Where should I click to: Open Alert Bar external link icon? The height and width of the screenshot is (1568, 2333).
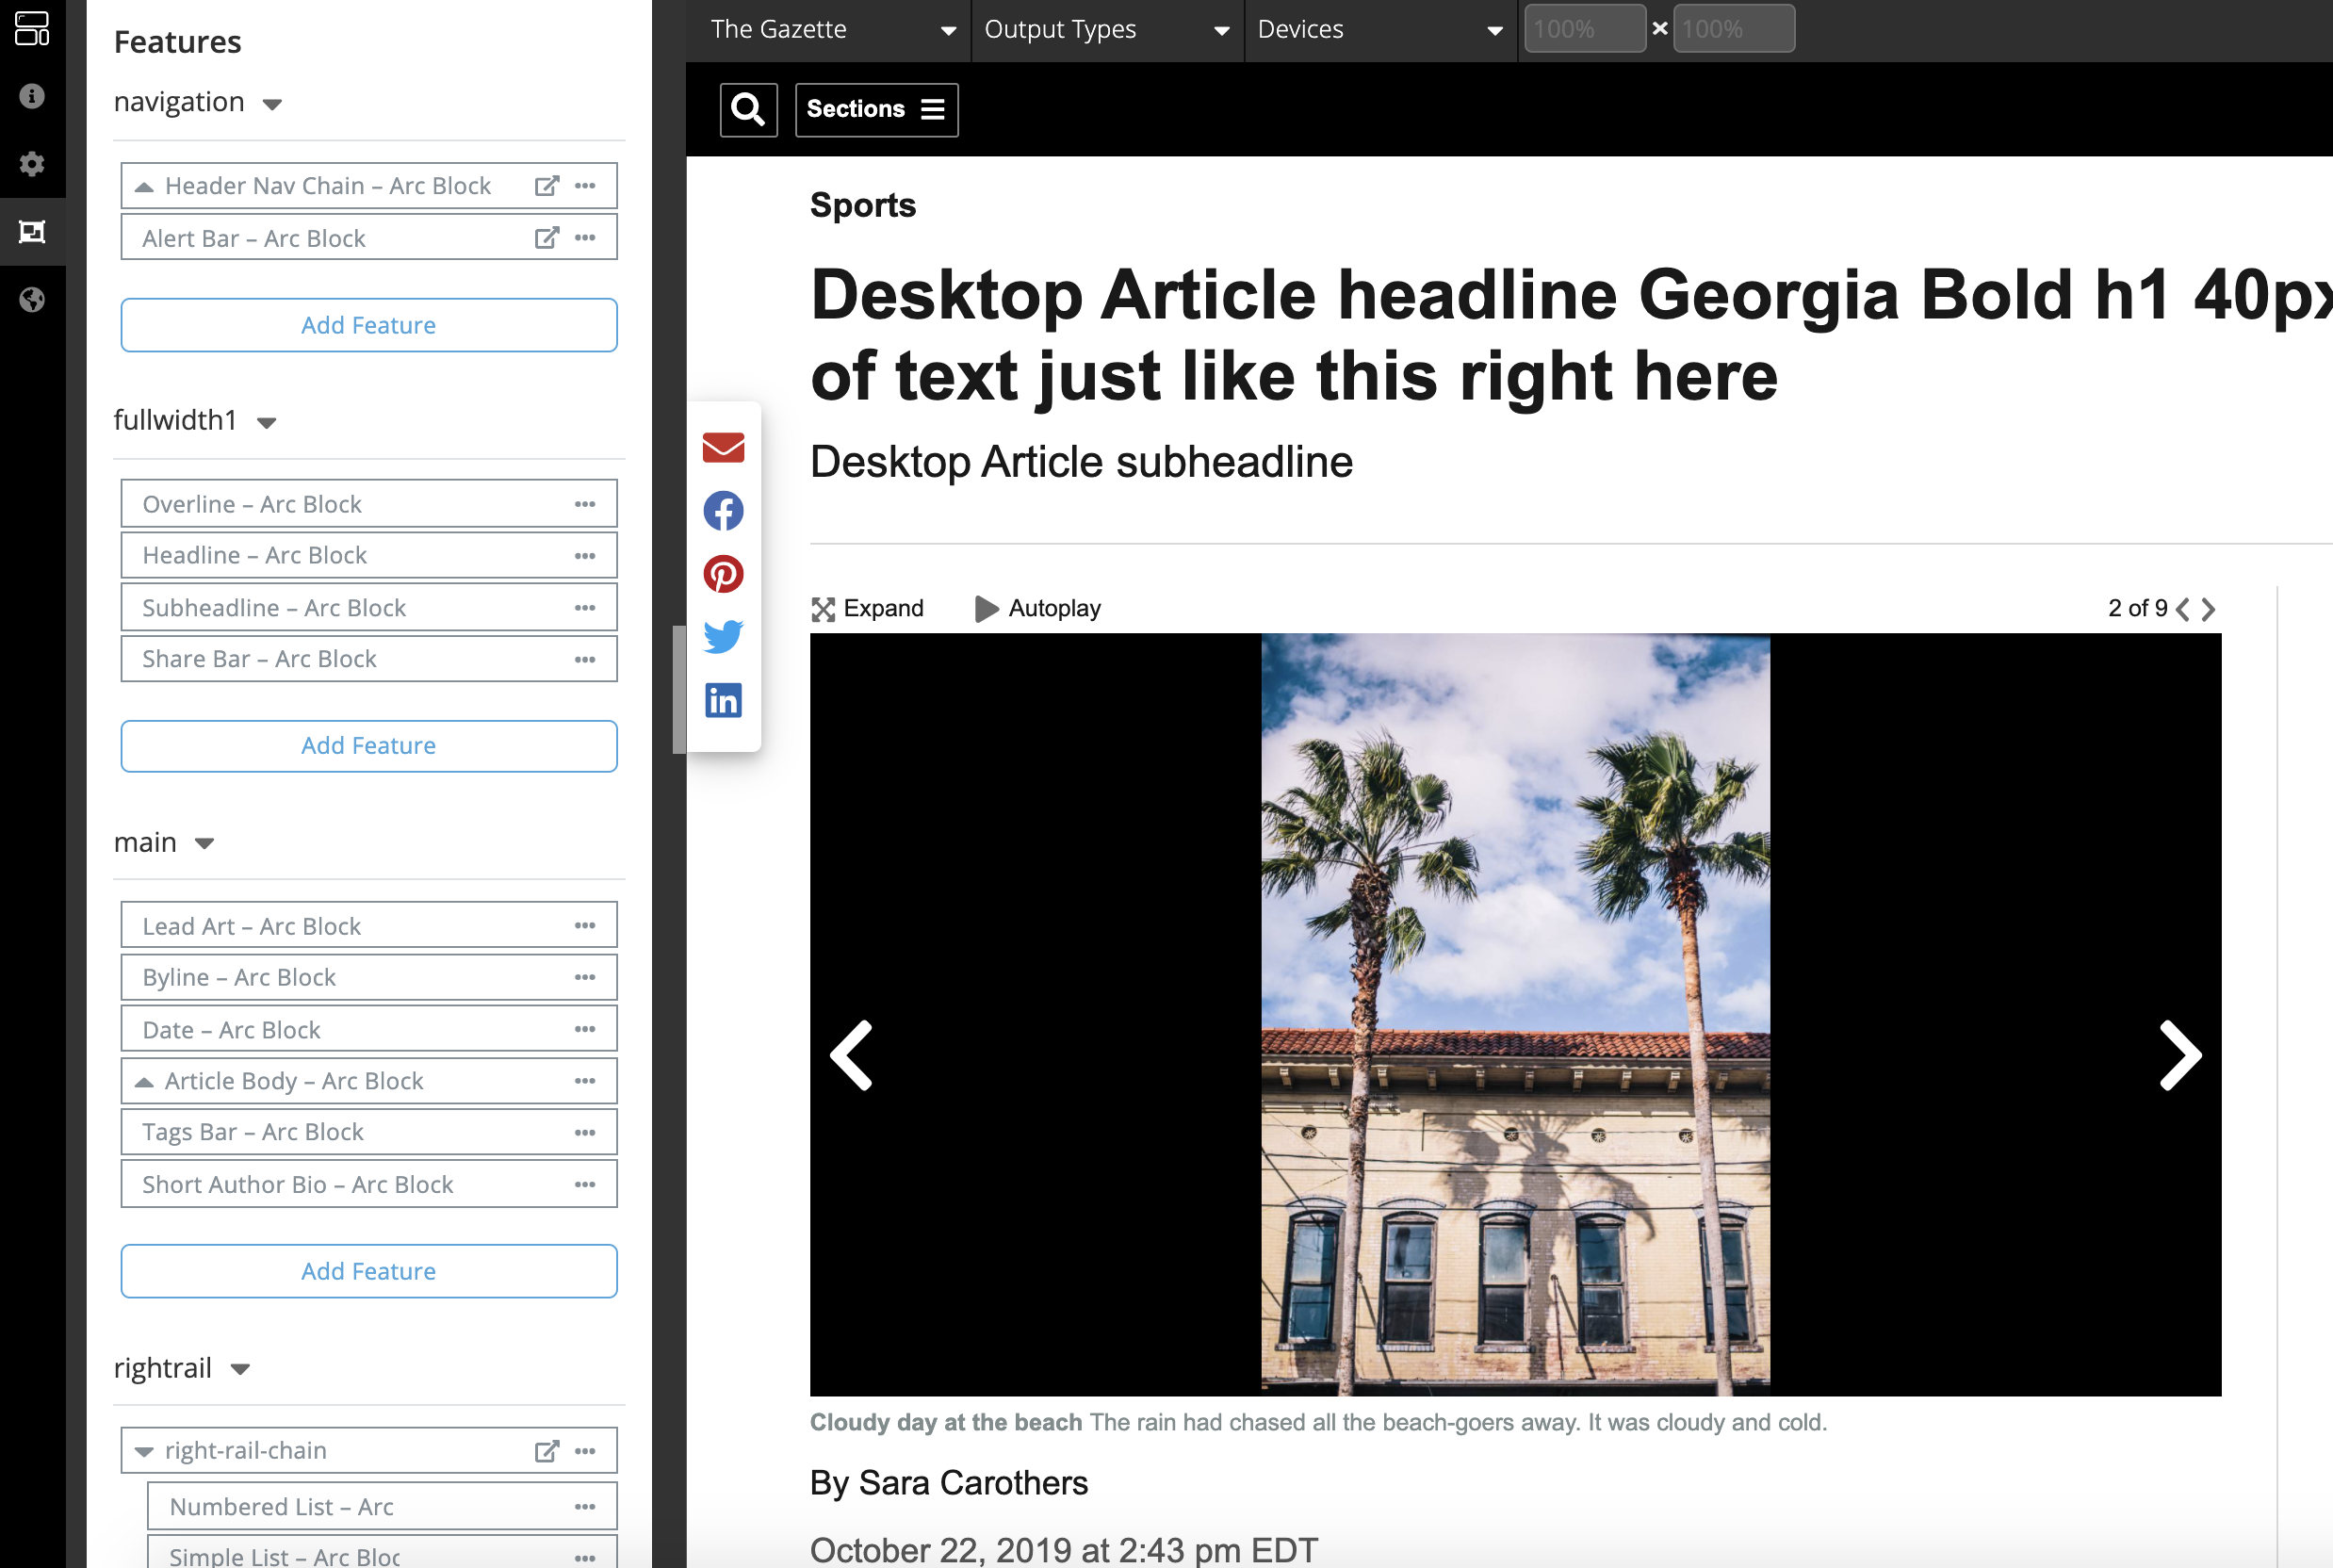coord(547,238)
